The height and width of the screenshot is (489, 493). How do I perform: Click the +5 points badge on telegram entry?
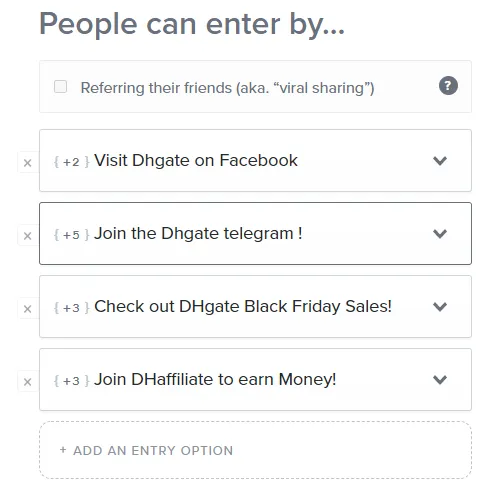pos(71,235)
